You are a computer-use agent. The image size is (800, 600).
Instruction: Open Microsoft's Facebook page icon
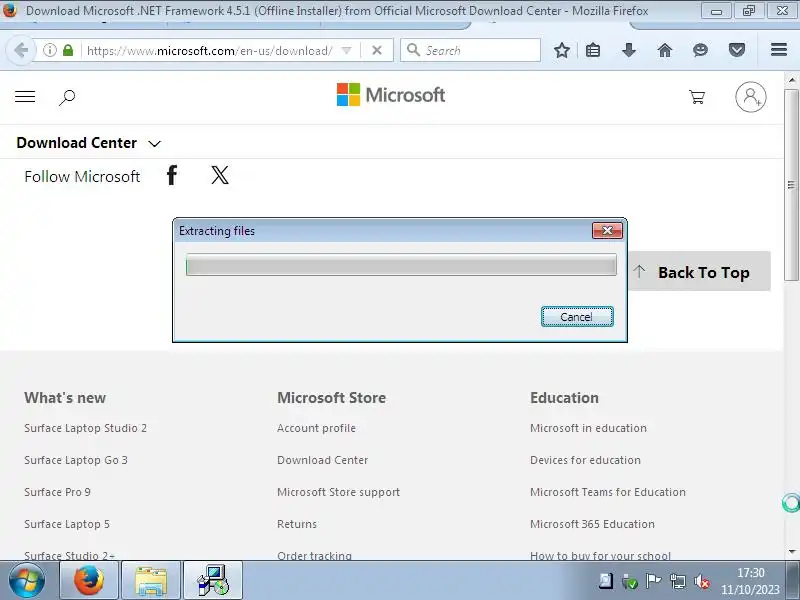pyautogui.click(x=172, y=175)
